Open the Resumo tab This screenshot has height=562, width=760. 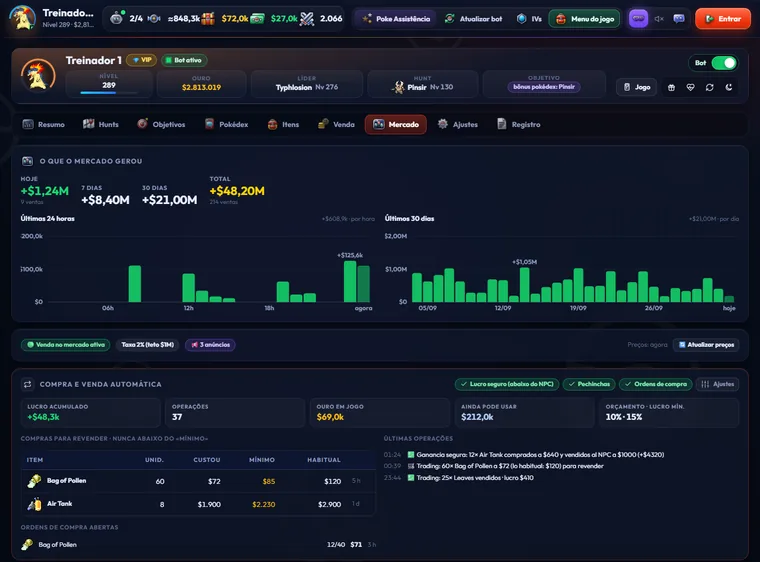coord(44,125)
